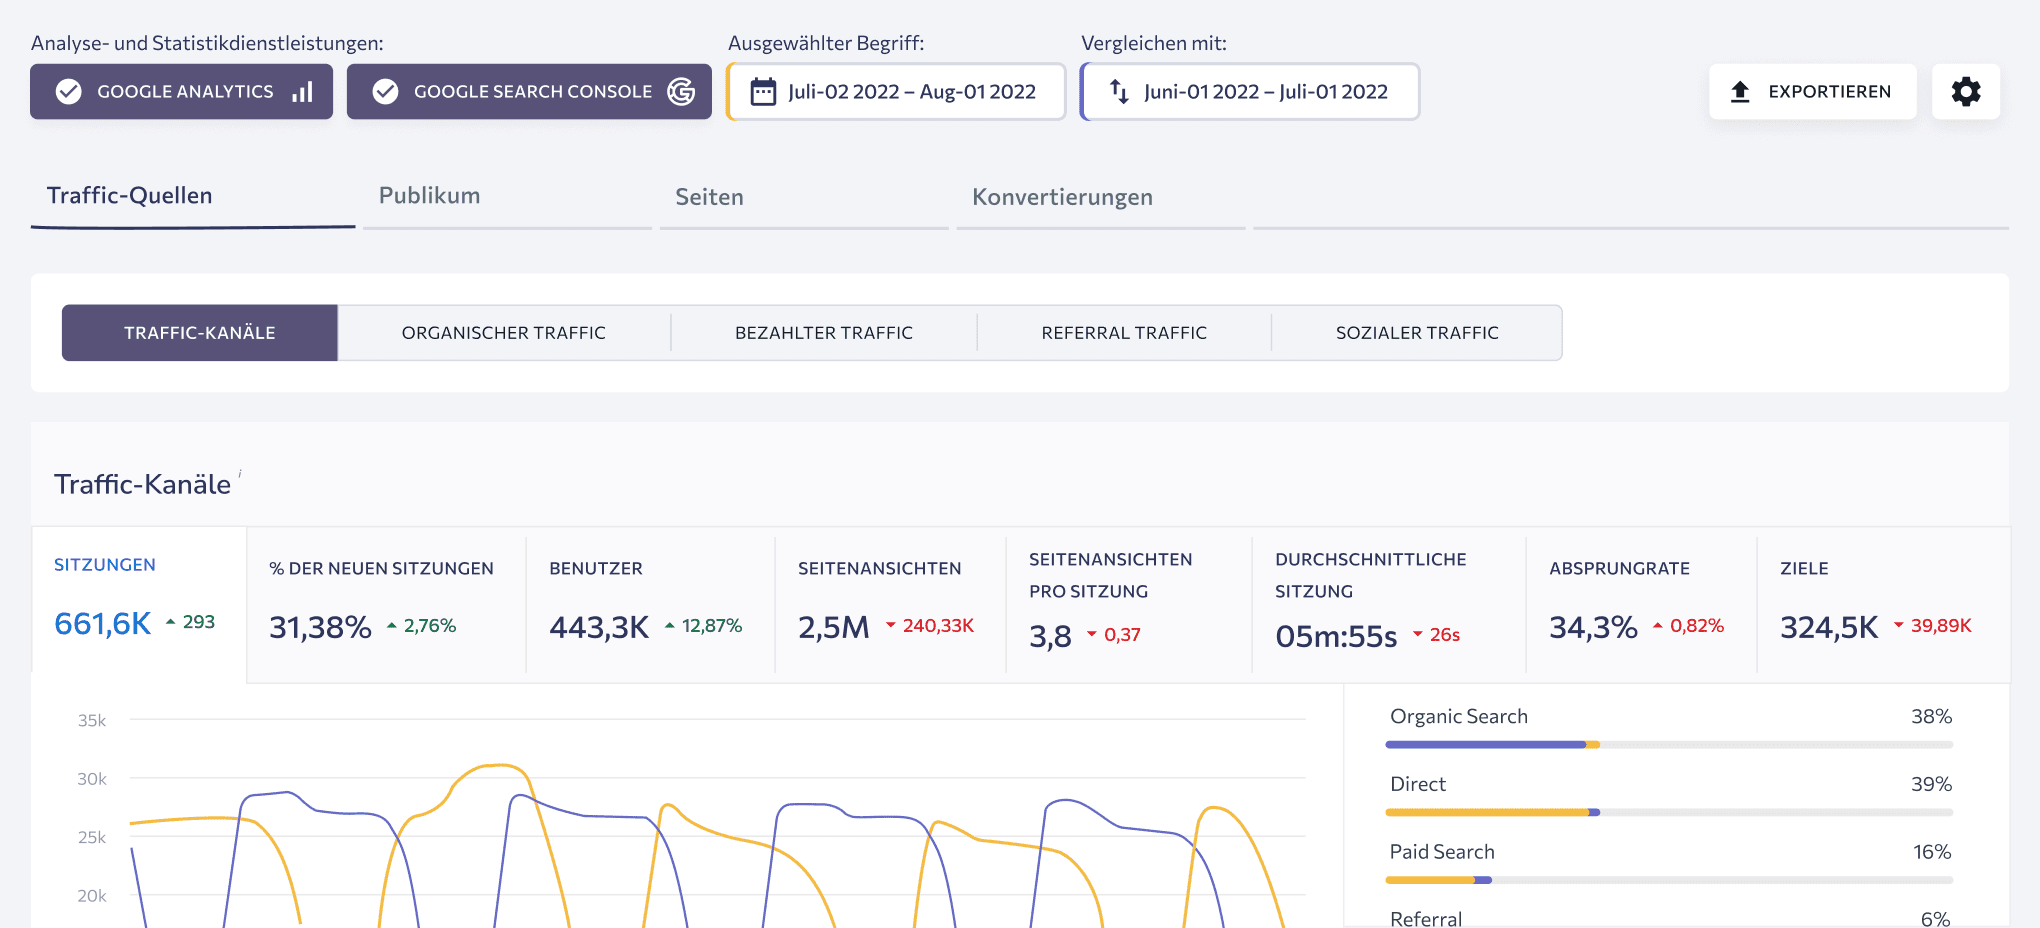Open comparison range Juni-01 2022 – Juli-01 2022
The width and height of the screenshot is (2040, 928).
point(1250,92)
